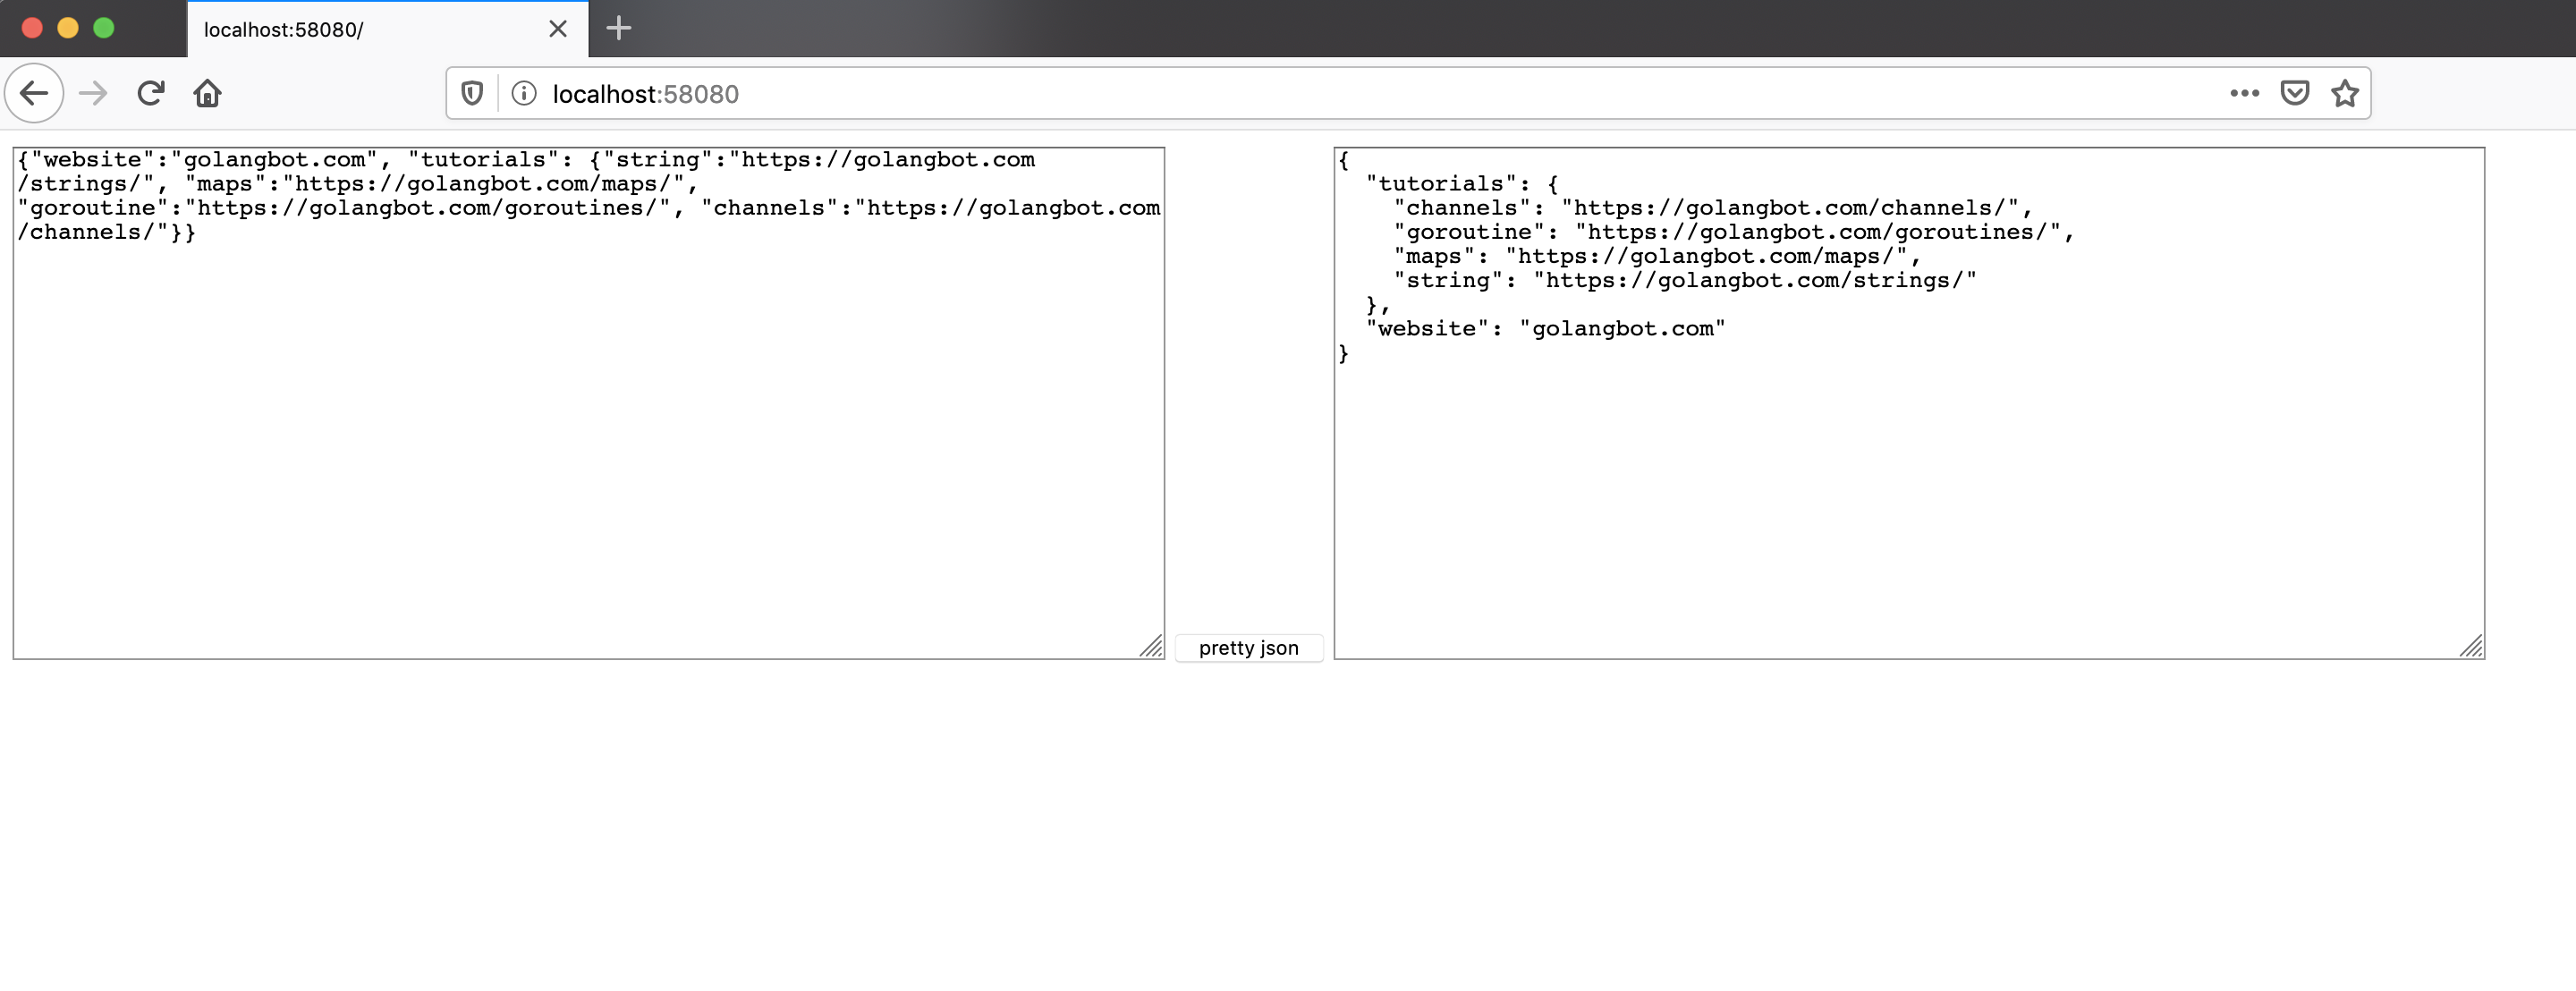Show site information via the info icon
This screenshot has width=2576, height=991.
tap(523, 93)
